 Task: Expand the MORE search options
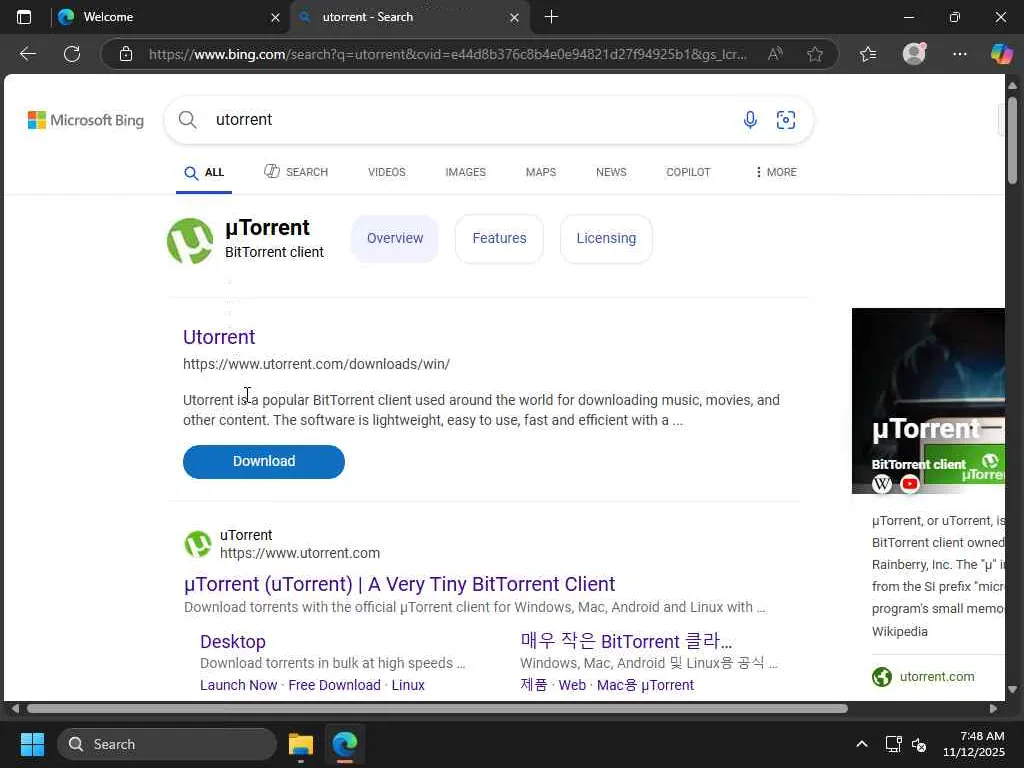(776, 172)
